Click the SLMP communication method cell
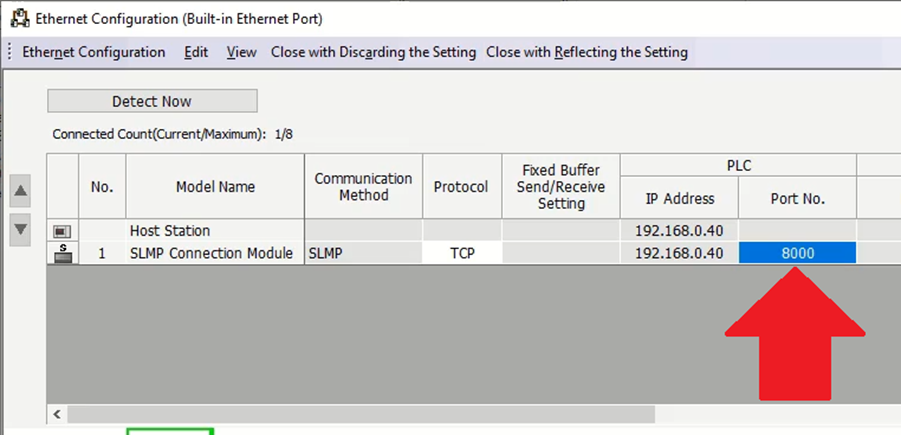 [364, 253]
